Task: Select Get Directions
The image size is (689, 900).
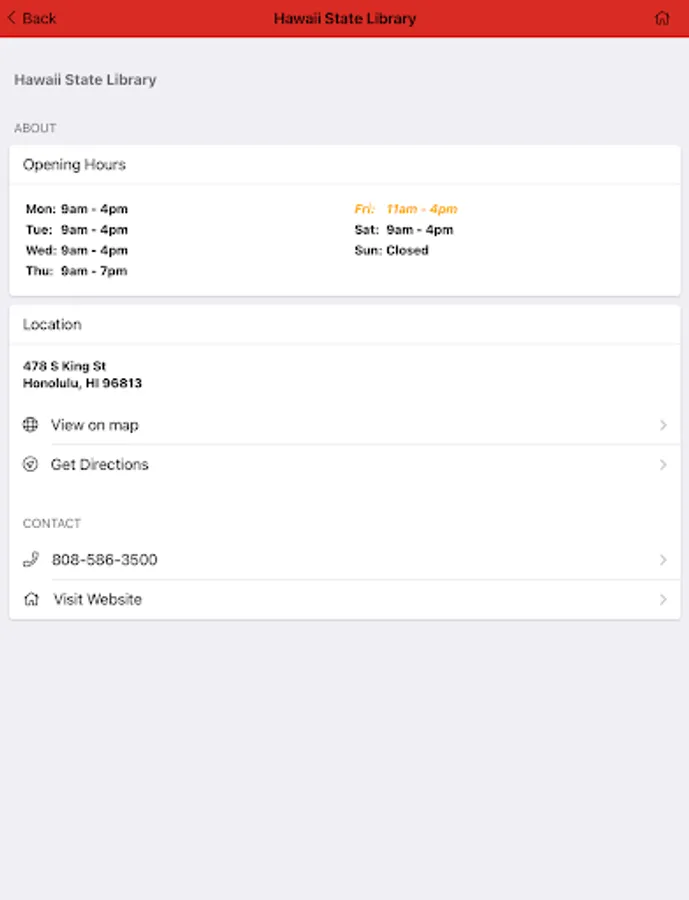Action: pos(100,465)
